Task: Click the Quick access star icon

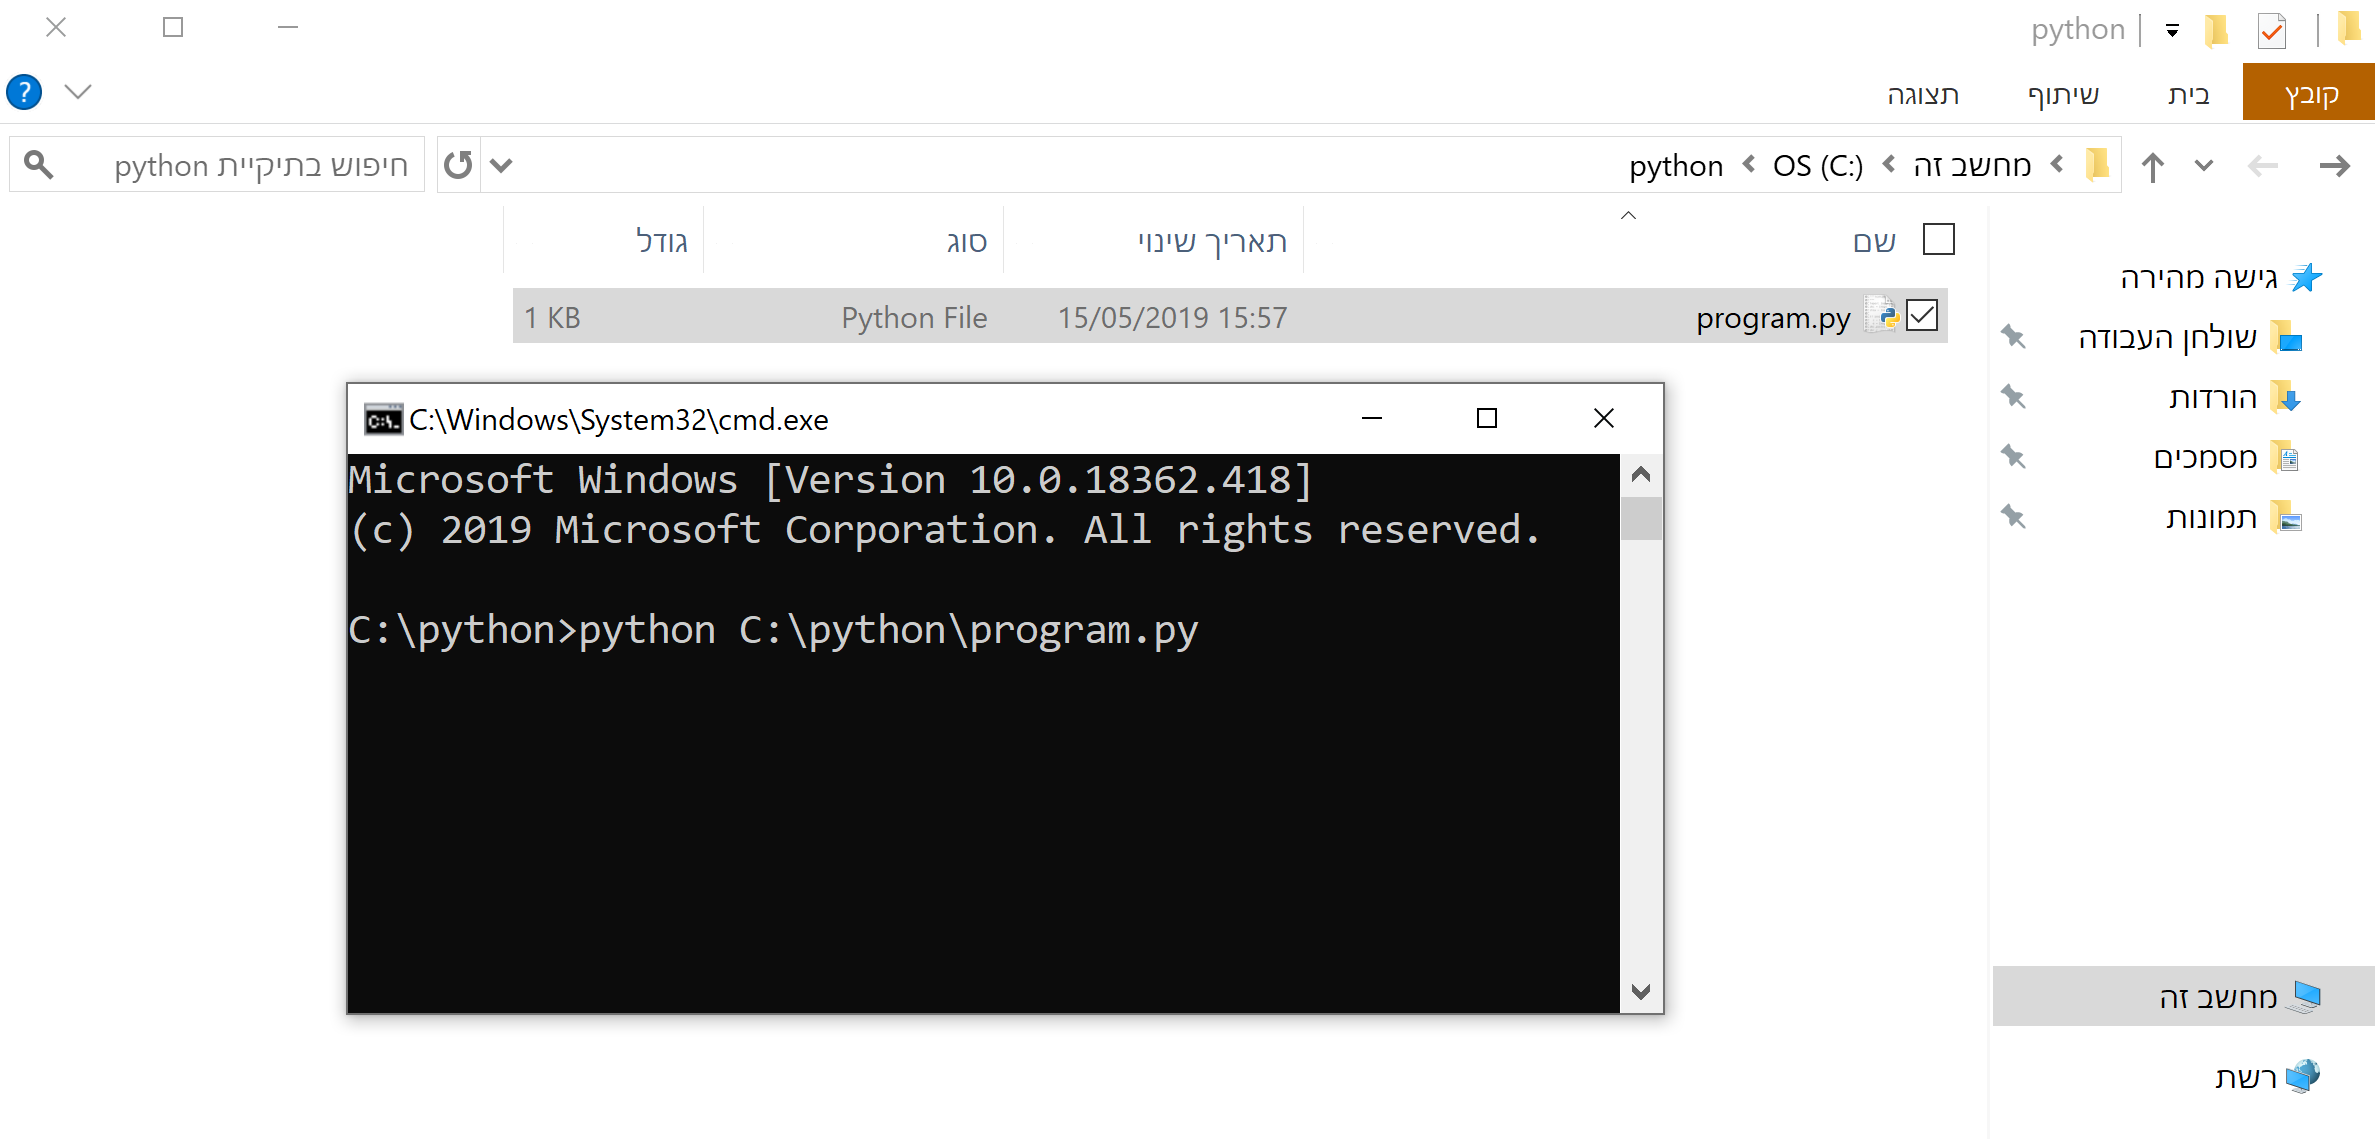Action: coord(2306,277)
